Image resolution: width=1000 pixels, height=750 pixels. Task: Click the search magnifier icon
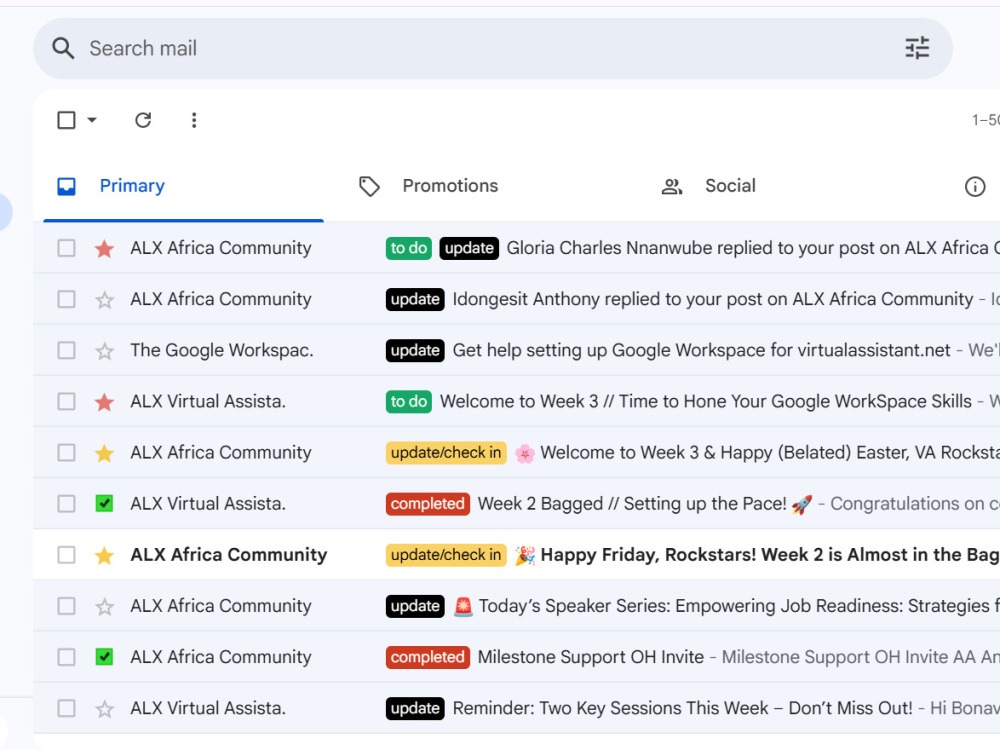point(62,48)
